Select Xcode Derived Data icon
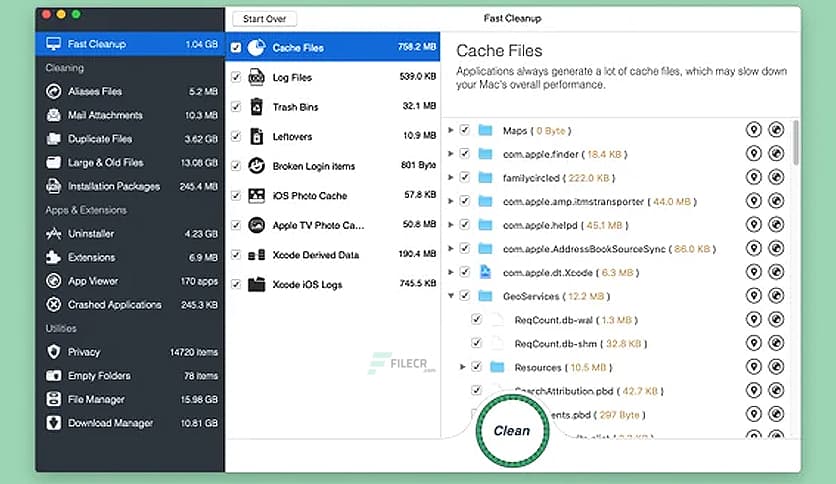Screen dimensions: 836x484 click(256, 255)
